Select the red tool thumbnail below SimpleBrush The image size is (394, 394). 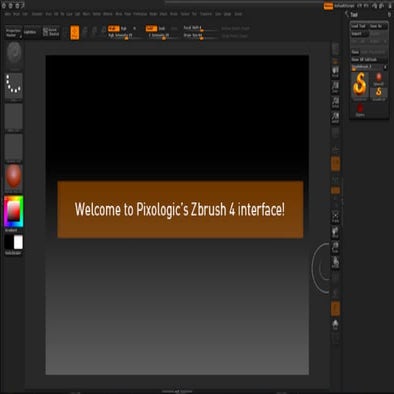360,110
